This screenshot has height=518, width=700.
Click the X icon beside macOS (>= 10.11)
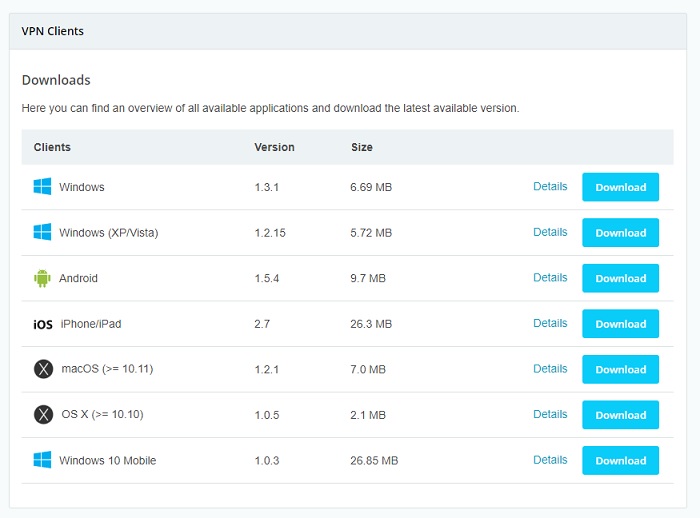tap(43, 369)
